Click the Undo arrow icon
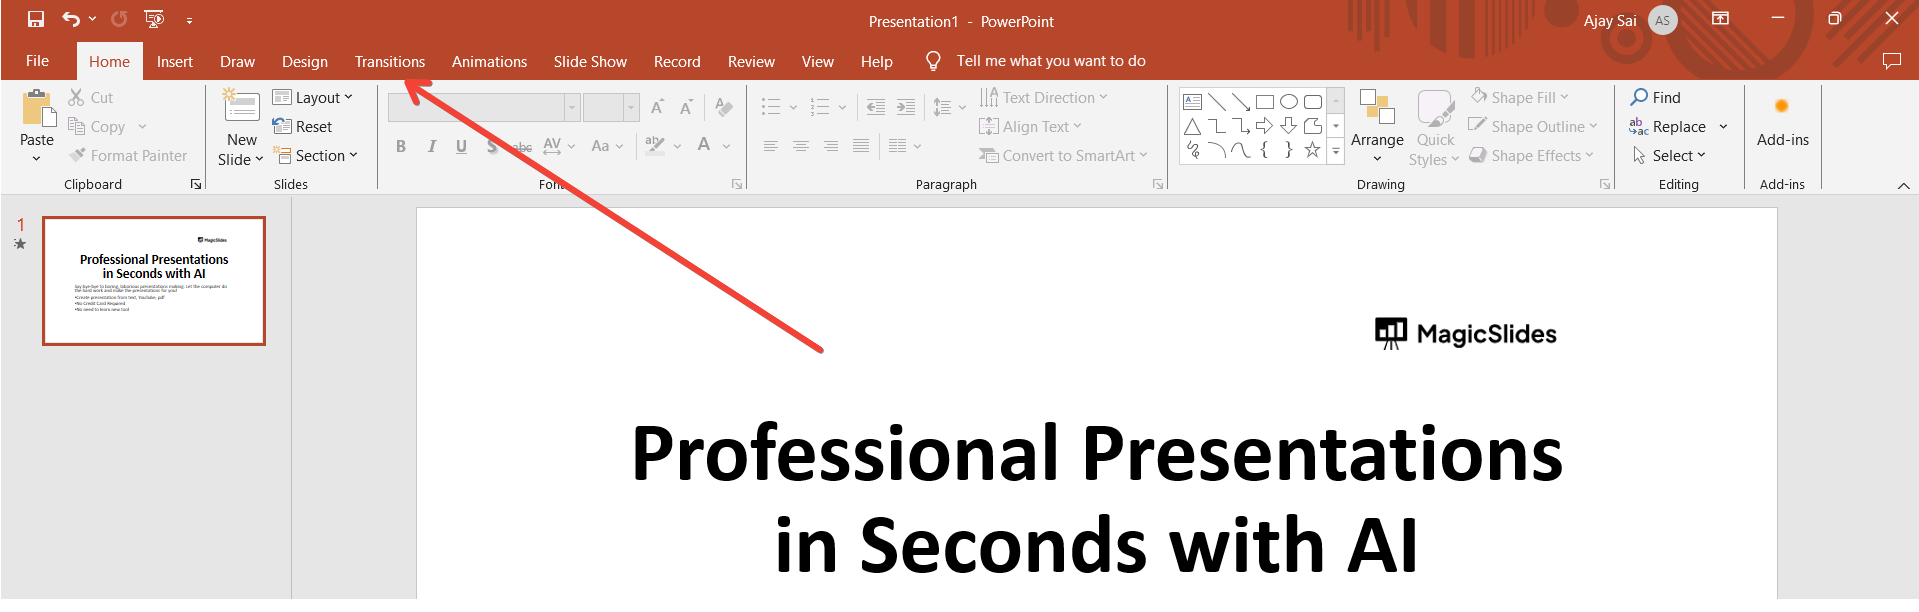Viewport: 1919px width, 612px height. 70,19
